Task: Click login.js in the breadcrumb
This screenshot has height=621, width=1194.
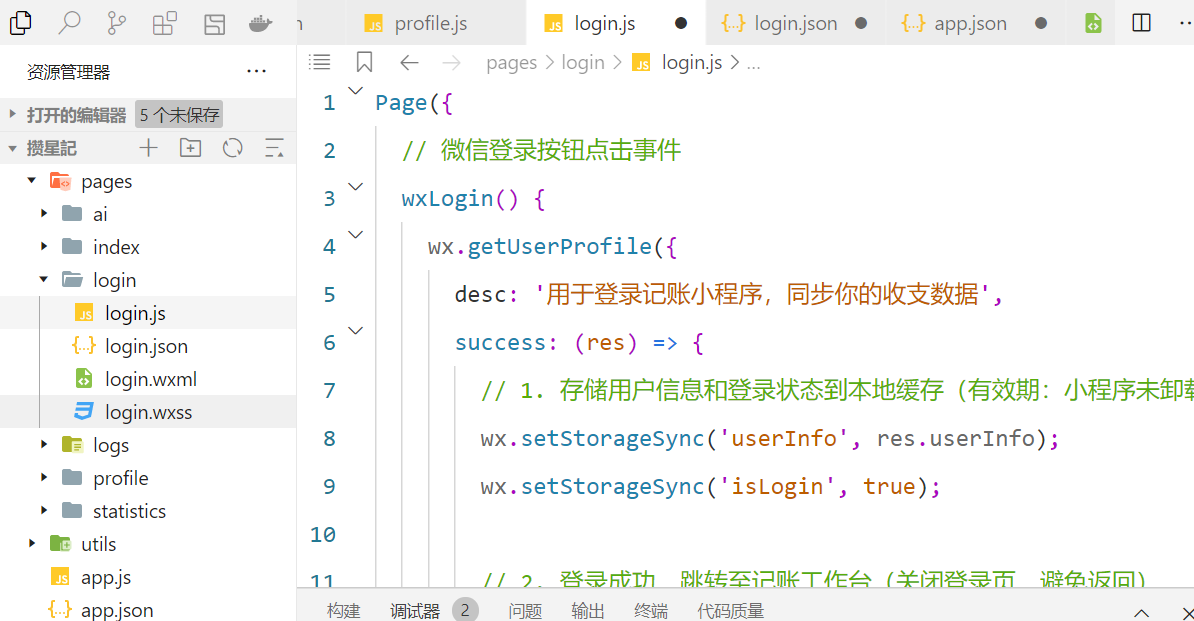Action: click(x=691, y=62)
